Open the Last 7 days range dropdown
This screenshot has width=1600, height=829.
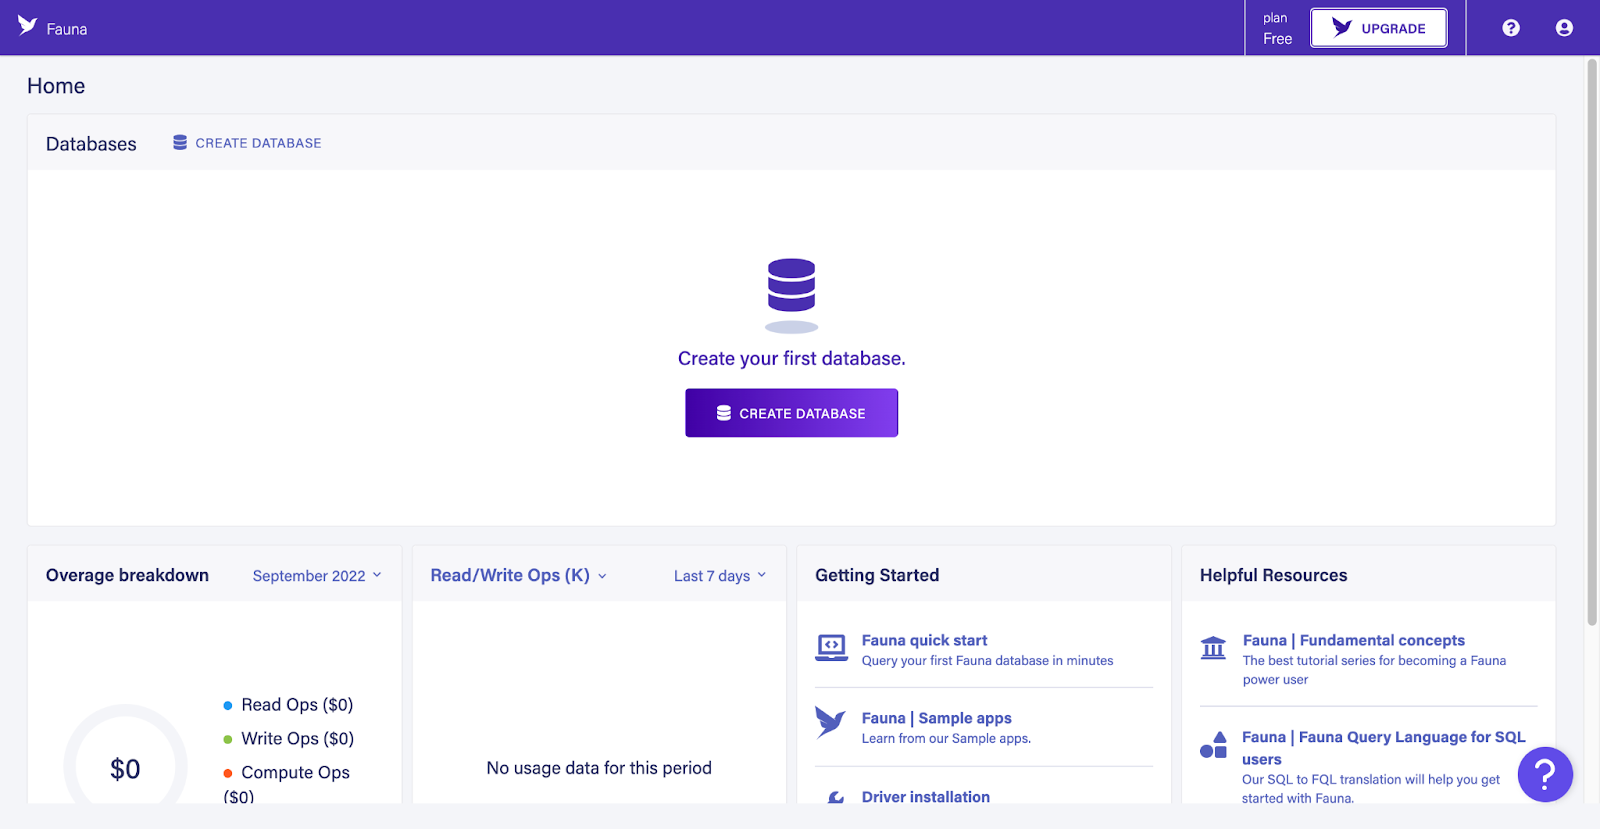point(720,576)
